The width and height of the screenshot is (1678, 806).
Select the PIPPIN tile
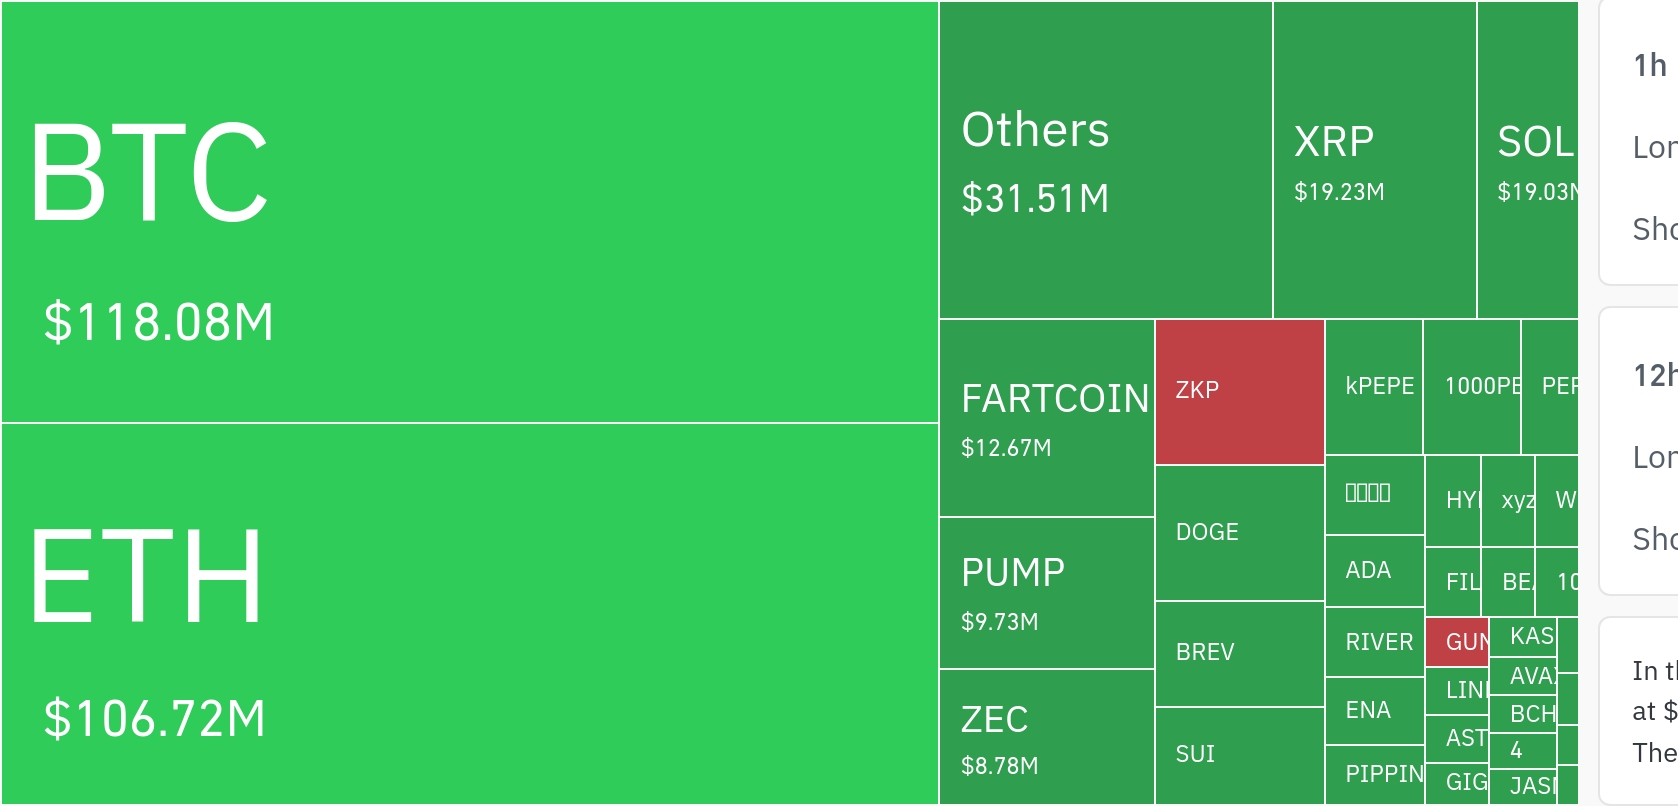click(1374, 774)
